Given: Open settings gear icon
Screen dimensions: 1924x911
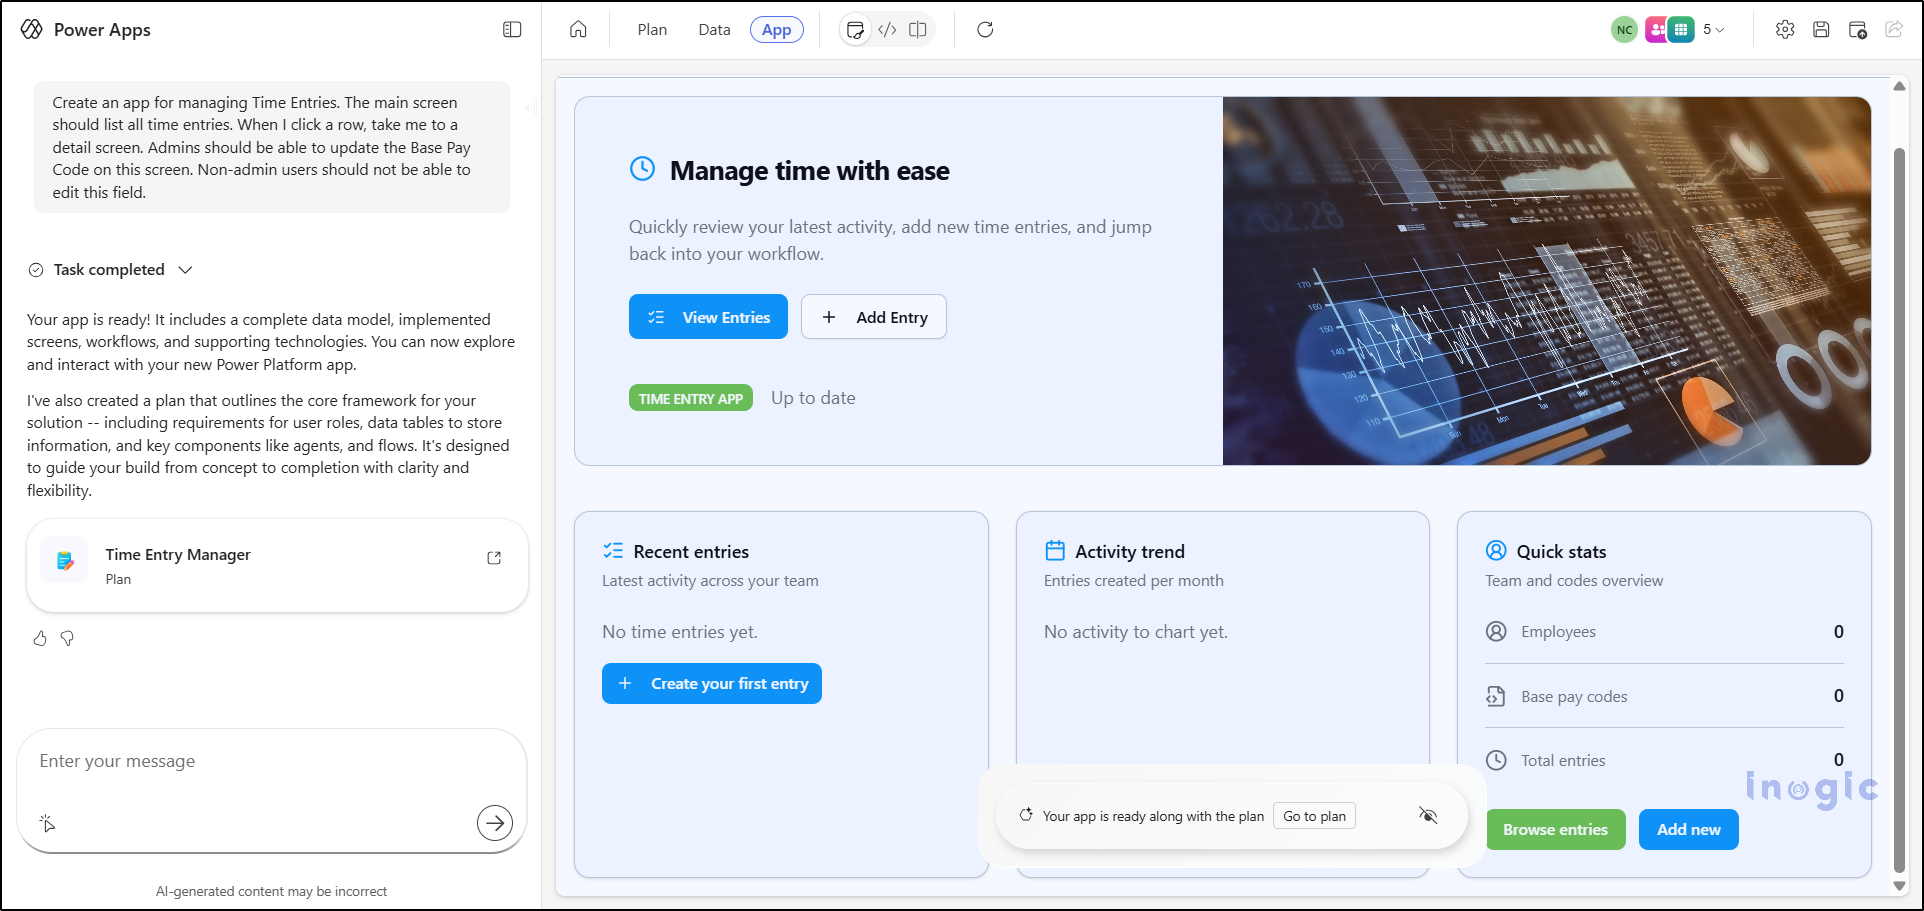Looking at the screenshot, I should 1785,30.
